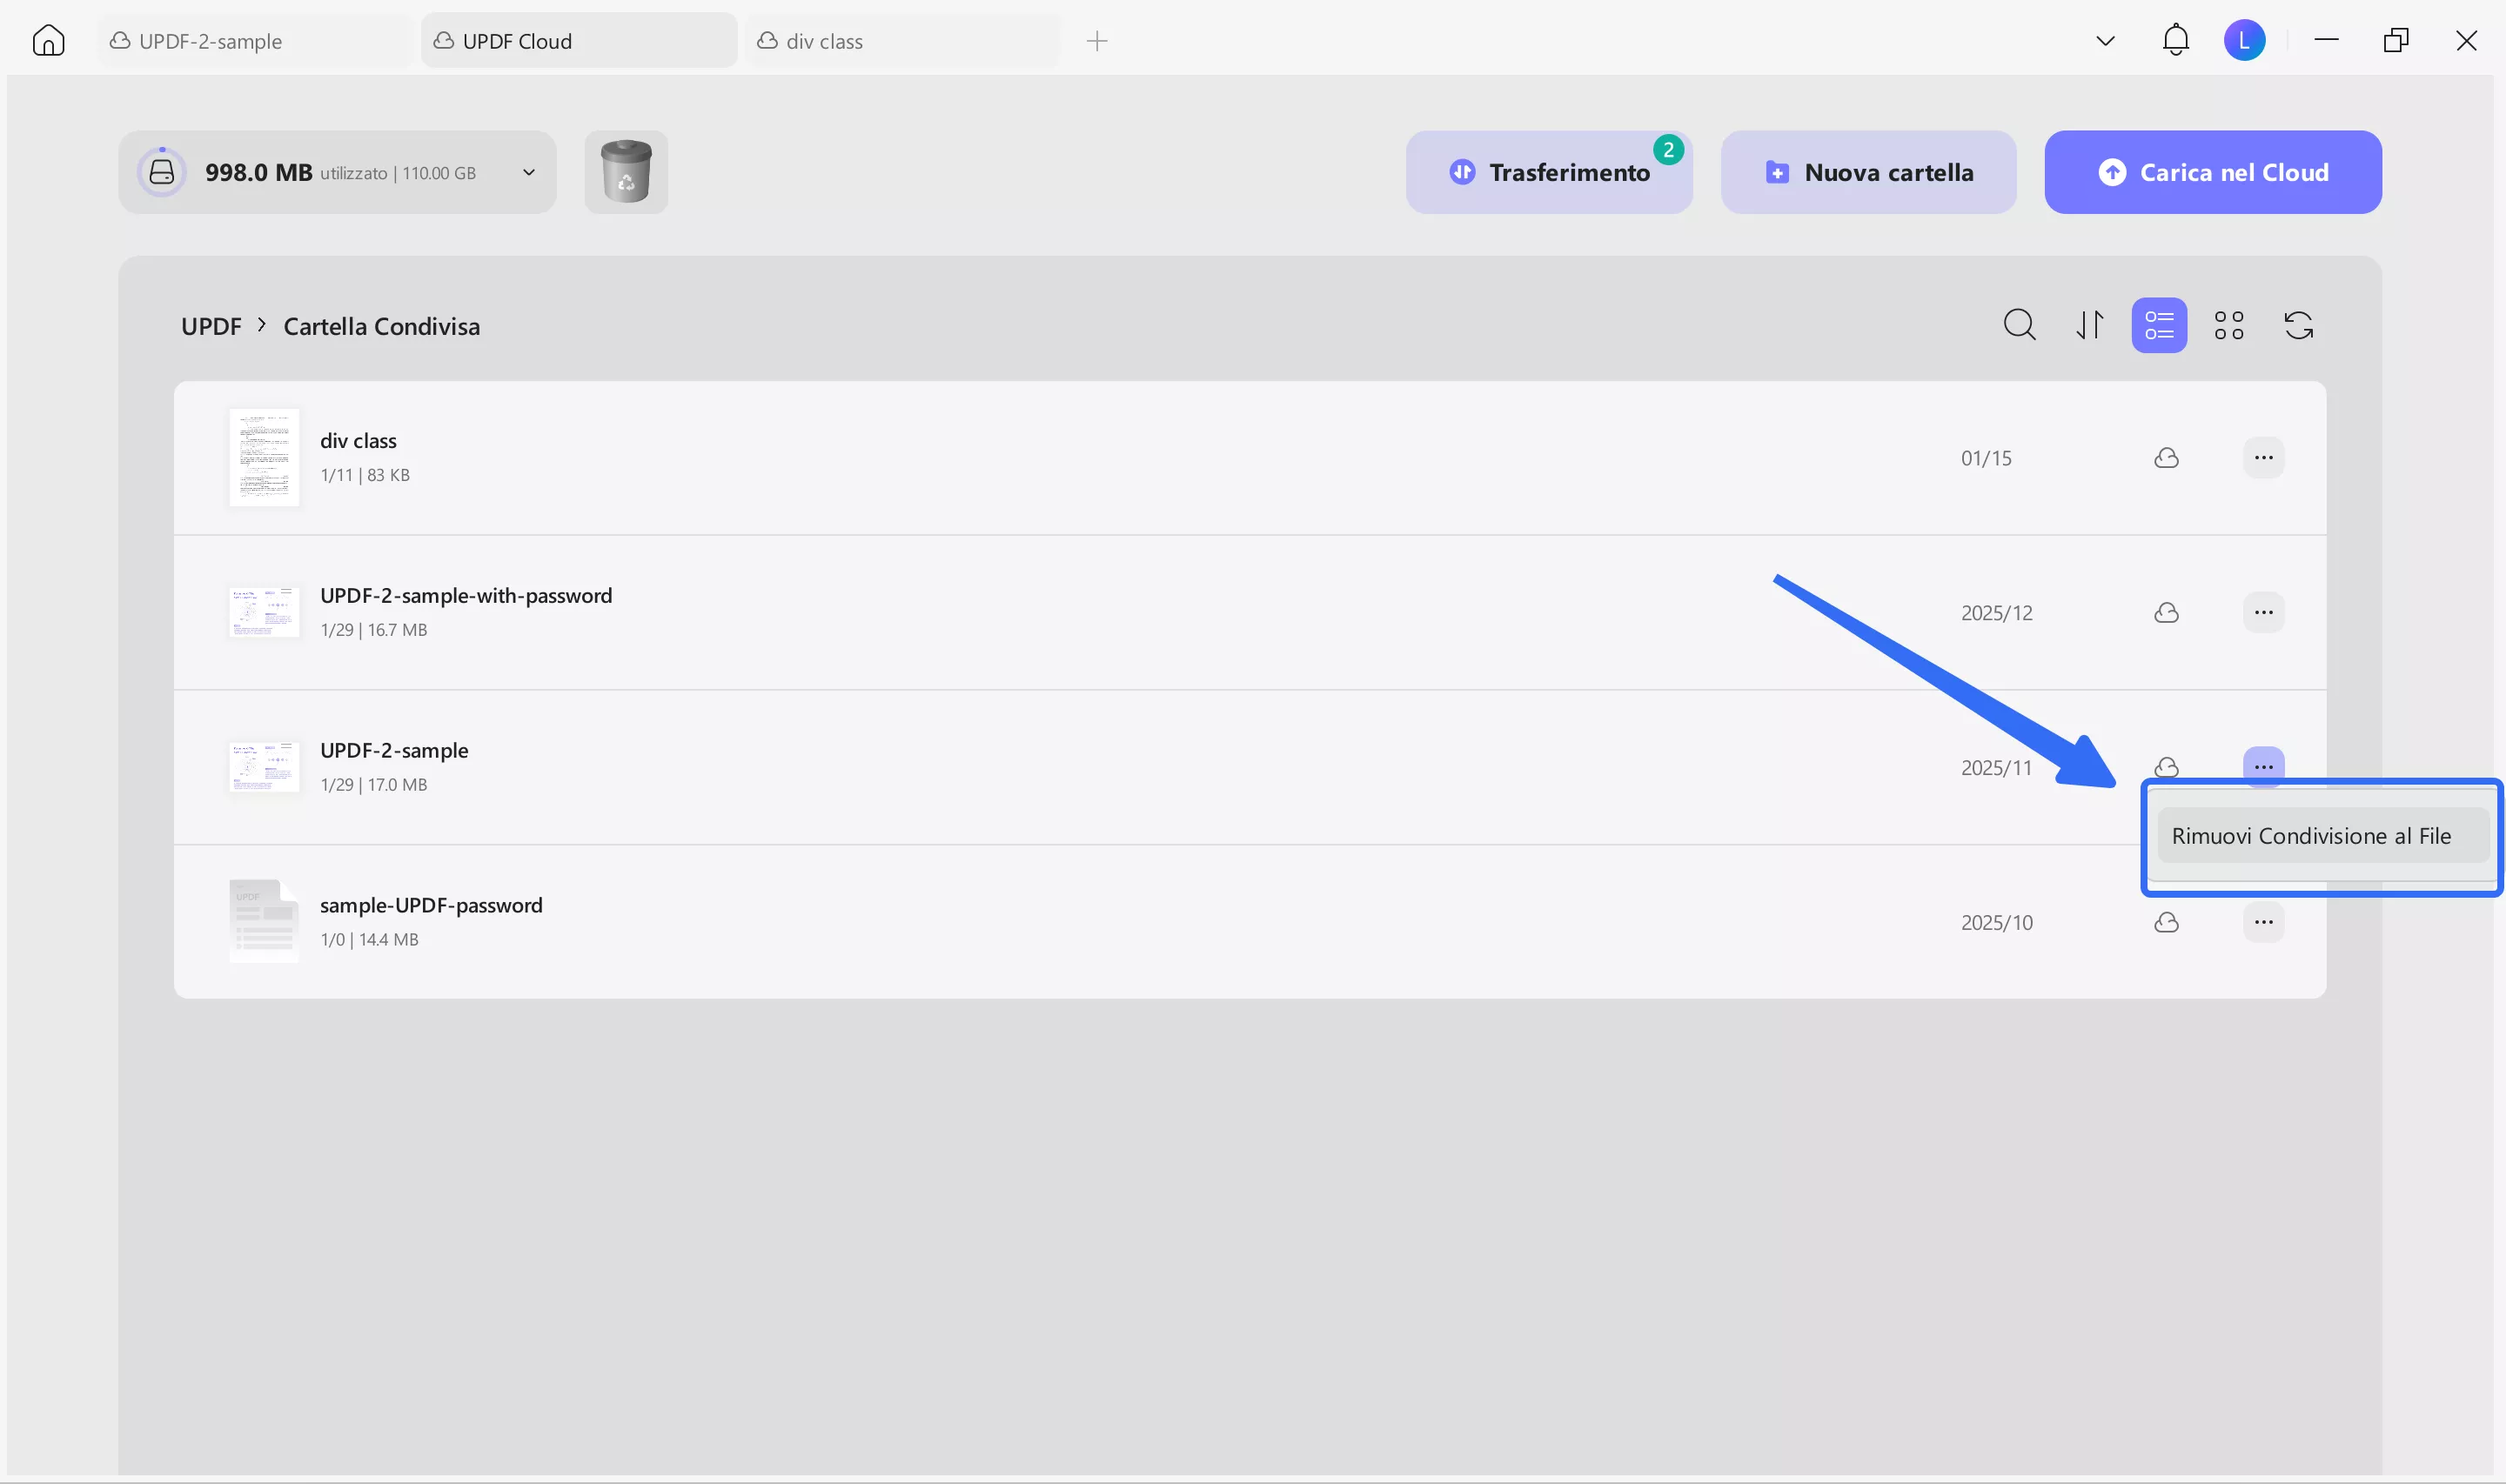This screenshot has height=1484, width=2506.
Task: Open the notifications bell icon
Action: click(2175, 40)
